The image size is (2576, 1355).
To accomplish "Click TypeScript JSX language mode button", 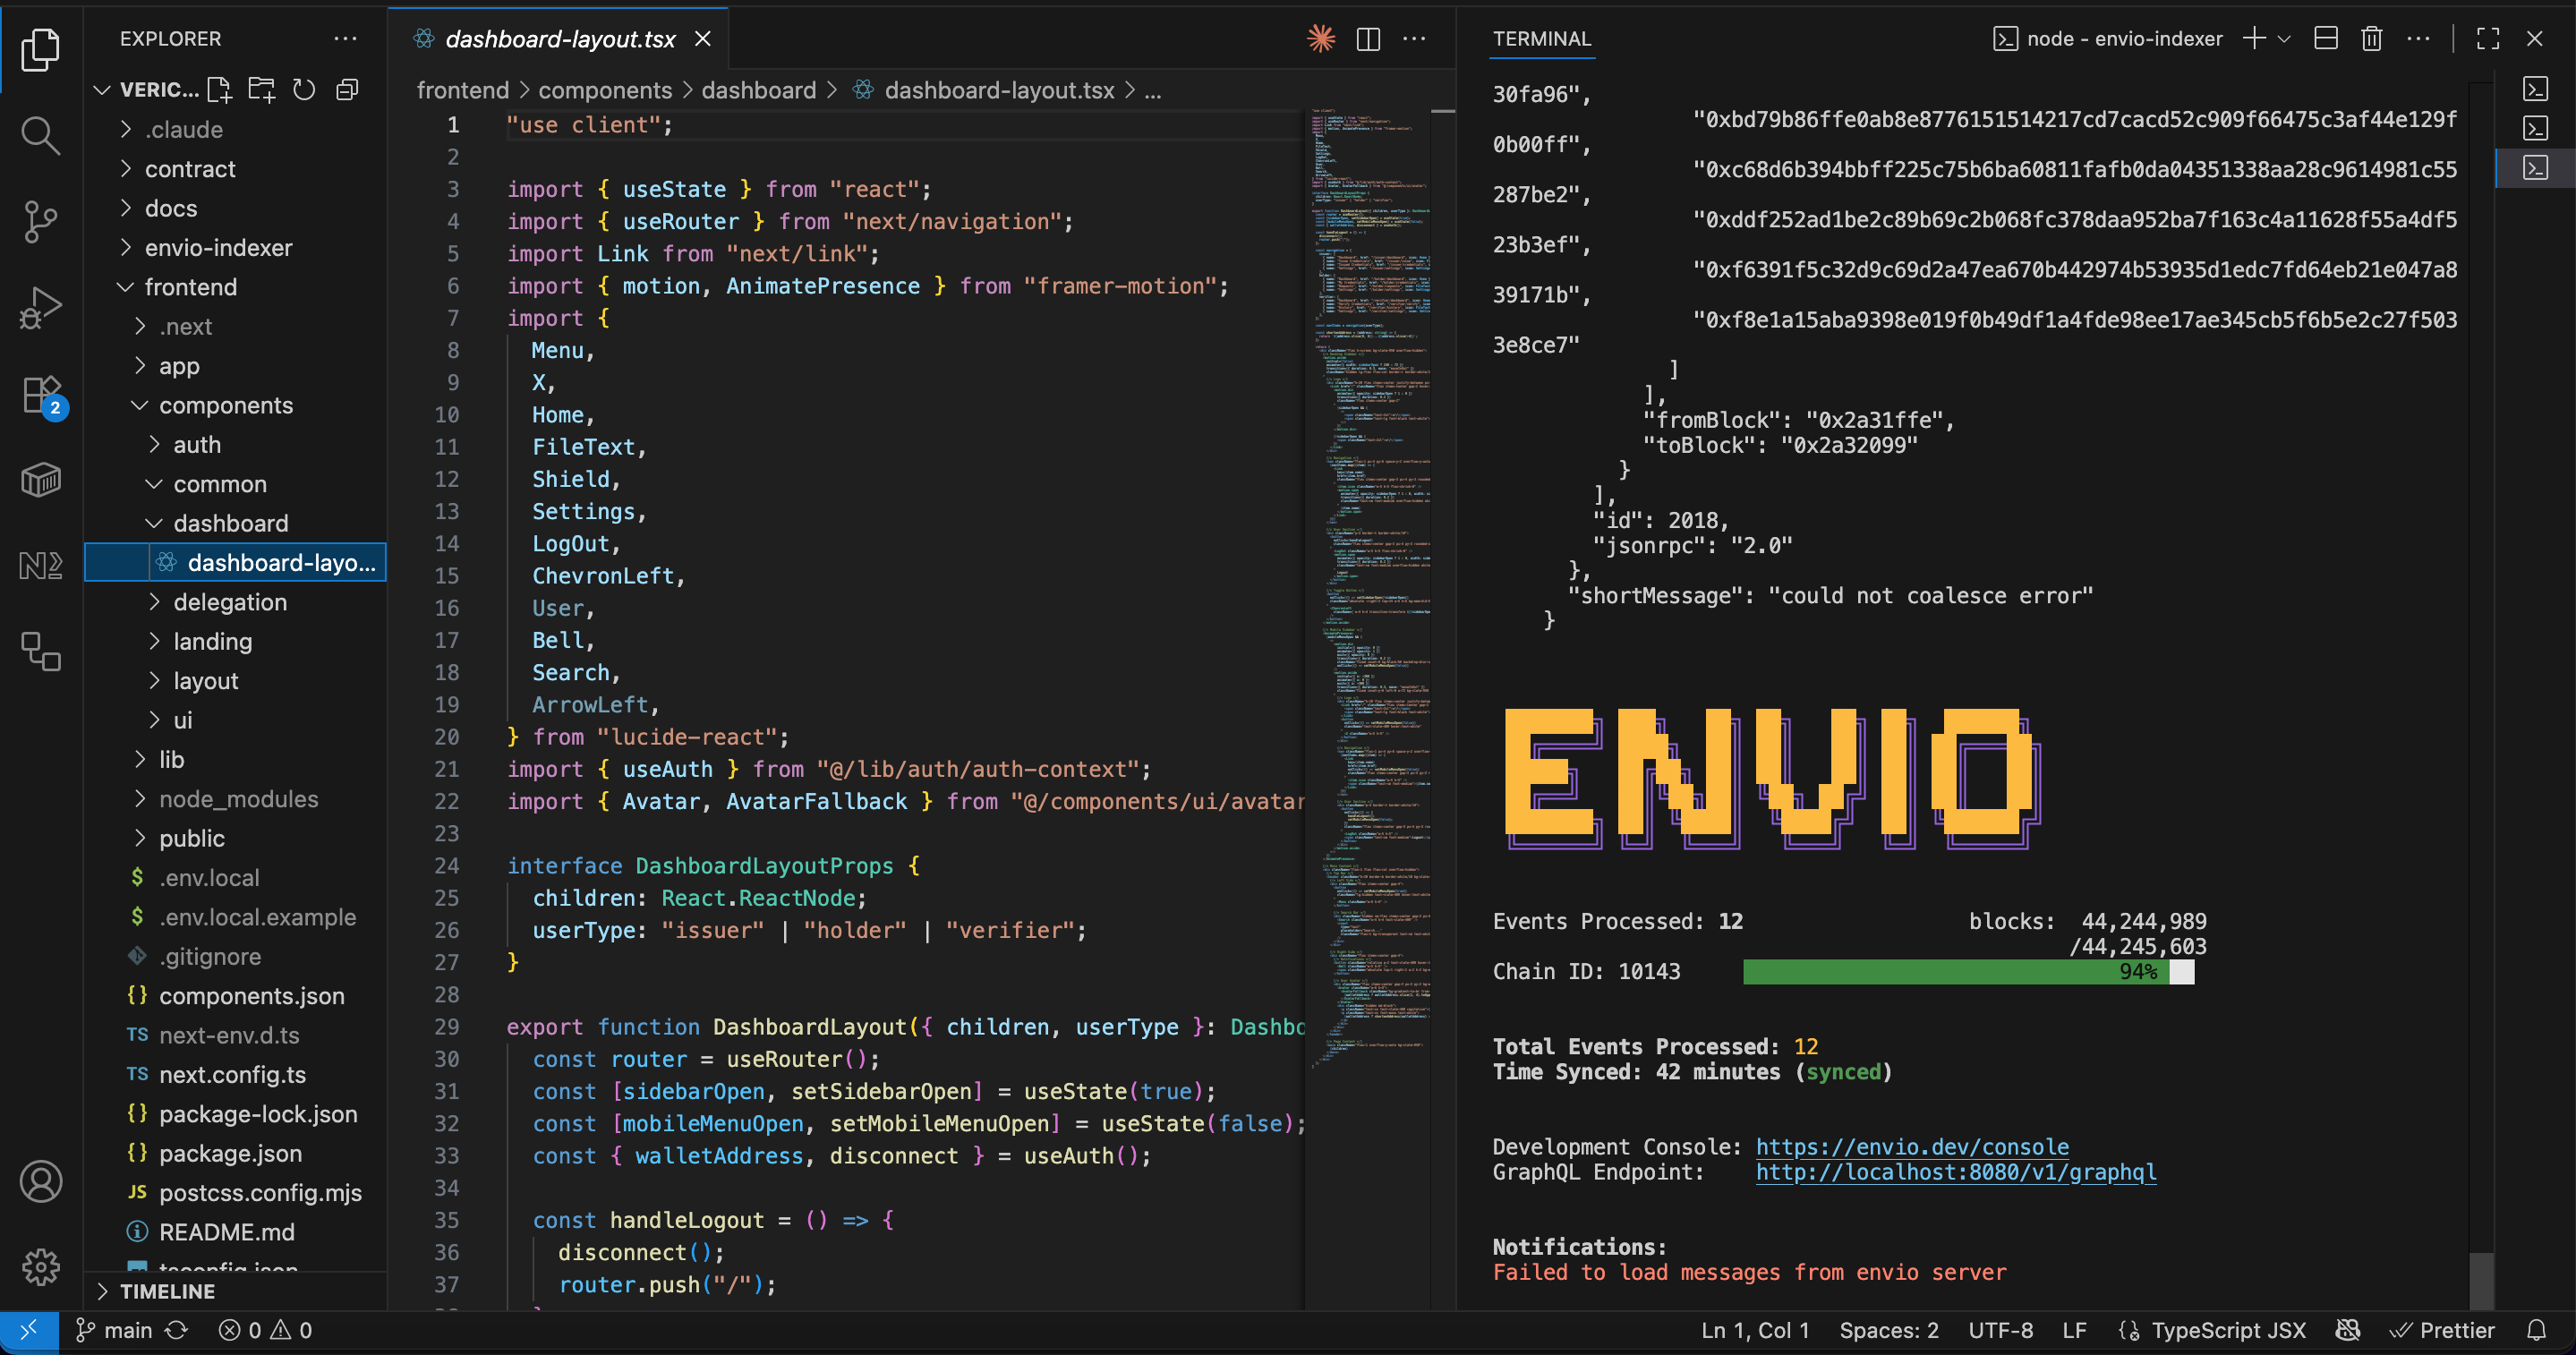I will point(2227,1330).
